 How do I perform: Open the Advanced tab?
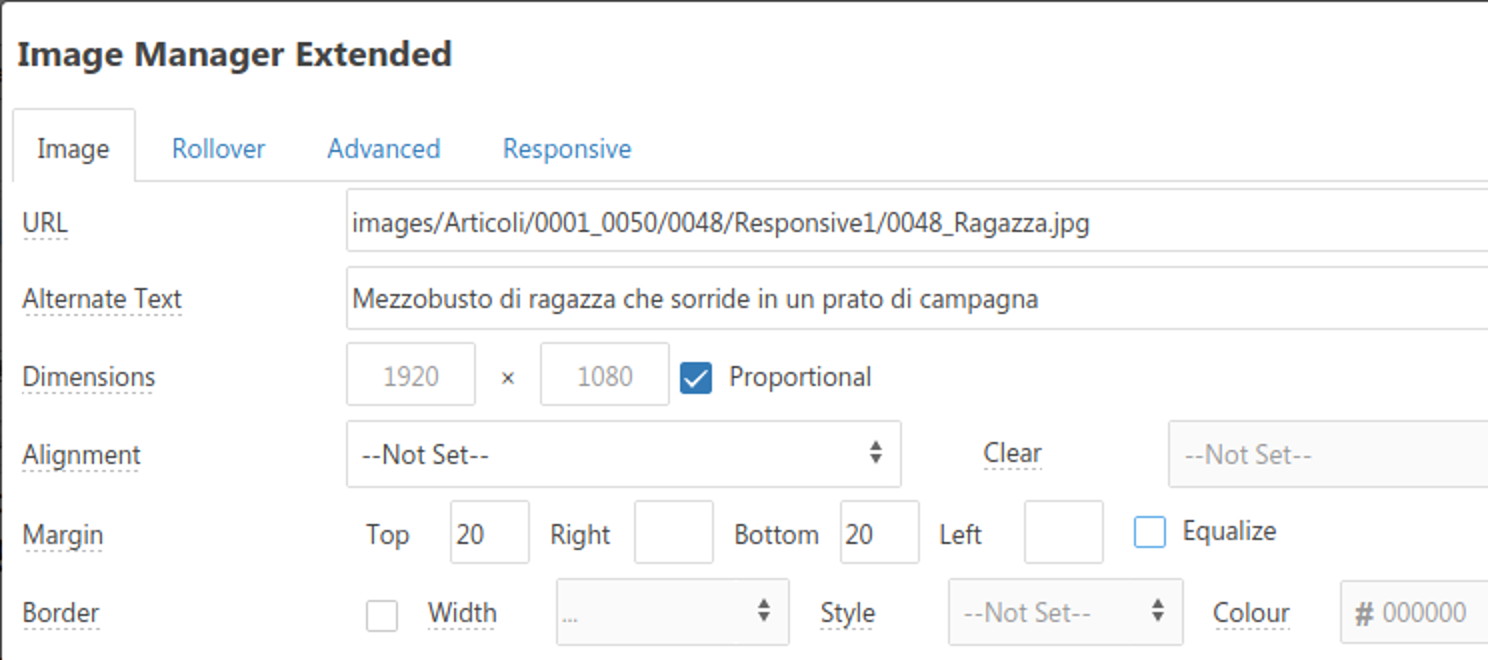384,149
